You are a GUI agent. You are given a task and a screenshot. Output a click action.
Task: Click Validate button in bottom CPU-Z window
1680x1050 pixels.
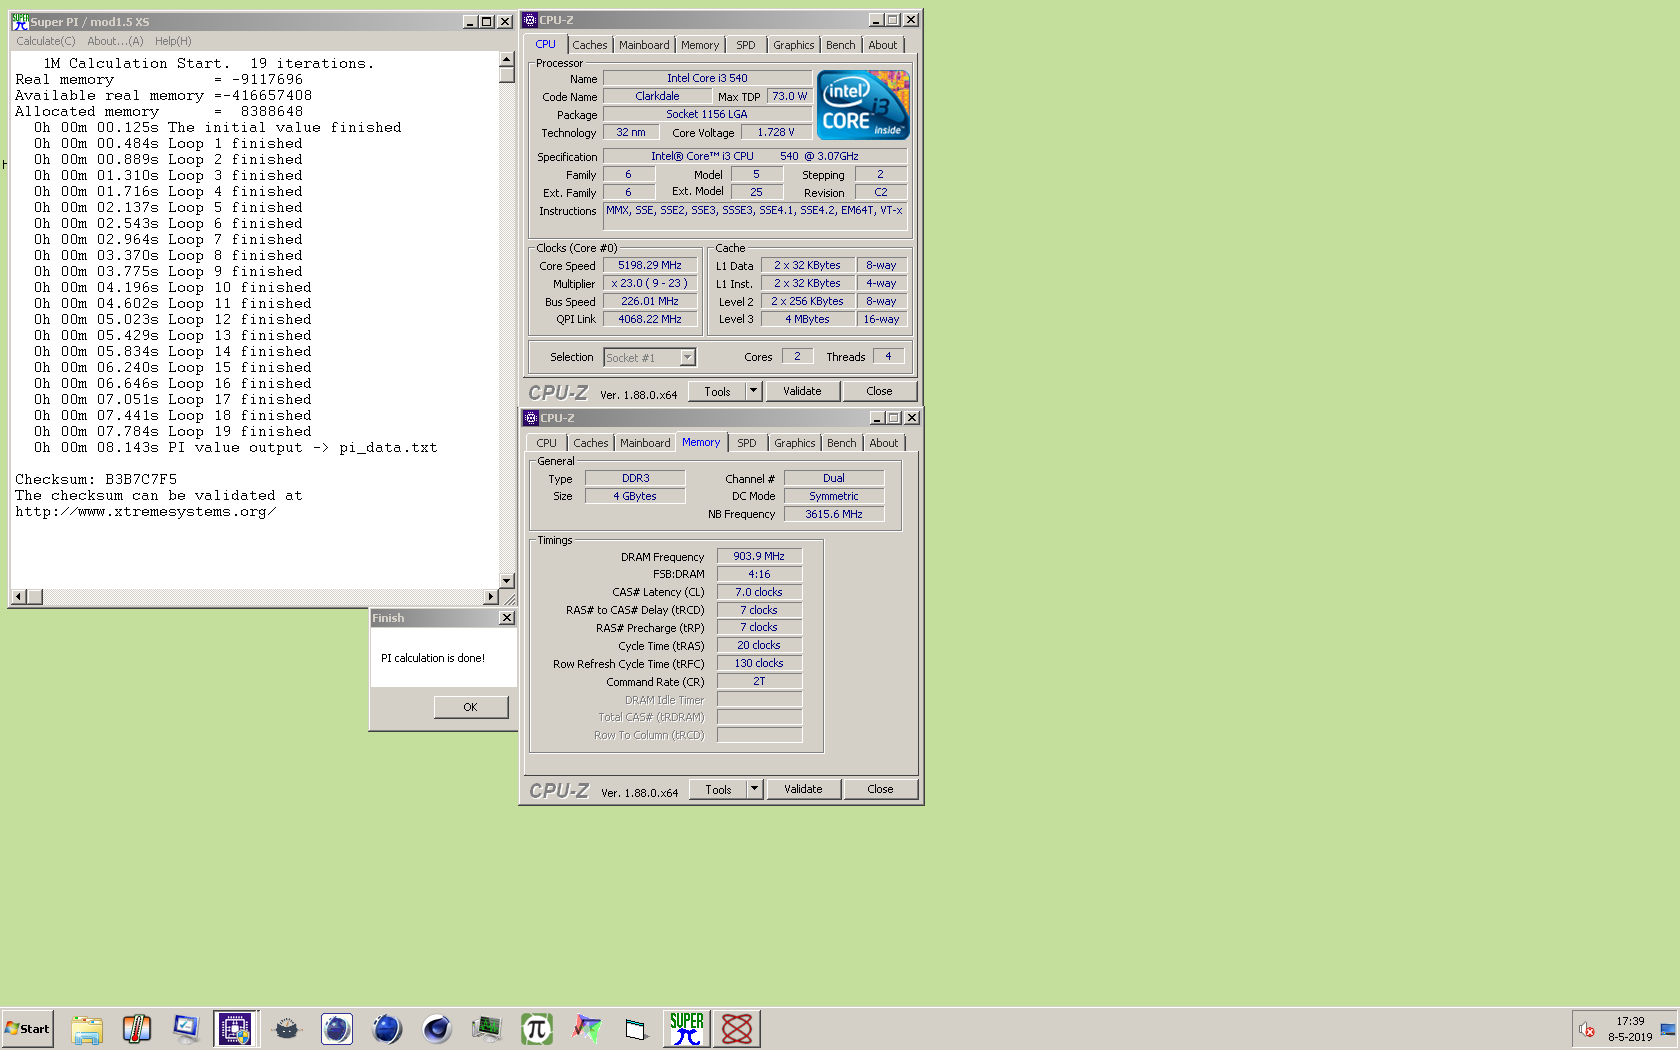(803, 789)
